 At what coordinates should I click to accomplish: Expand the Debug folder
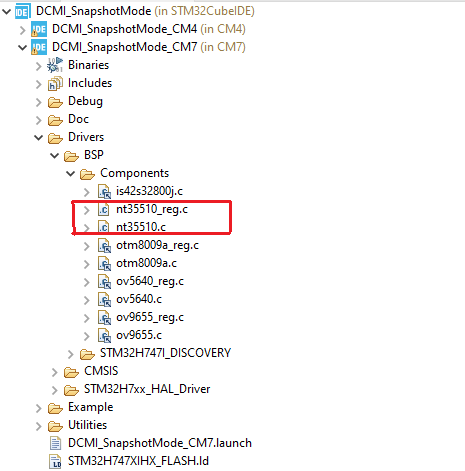pyautogui.click(x=39, y=102)
